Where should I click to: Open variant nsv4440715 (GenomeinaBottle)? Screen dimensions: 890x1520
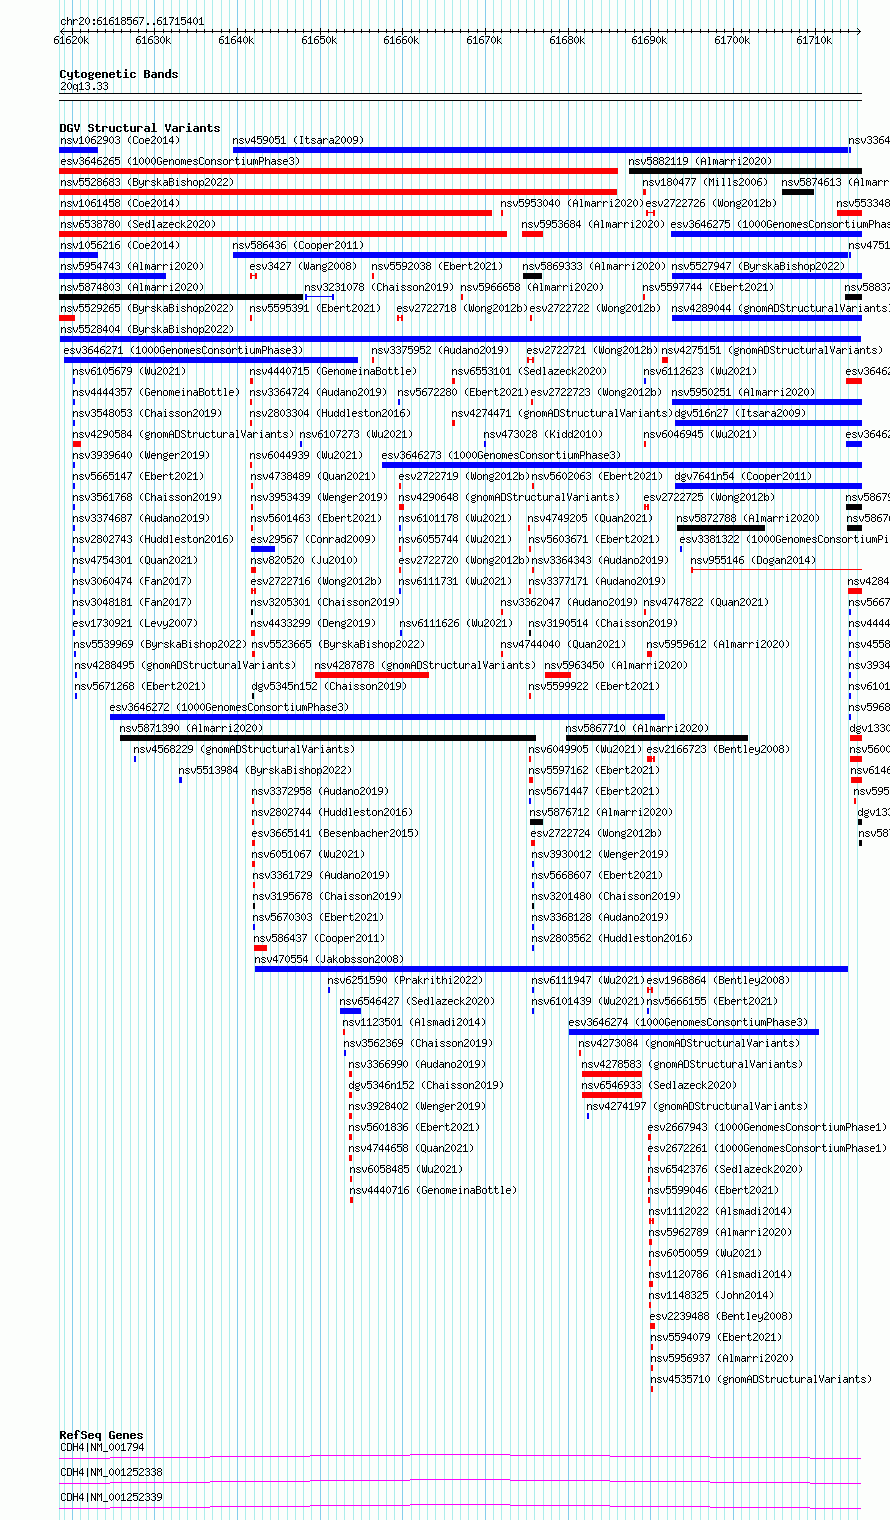pos(333,372)
